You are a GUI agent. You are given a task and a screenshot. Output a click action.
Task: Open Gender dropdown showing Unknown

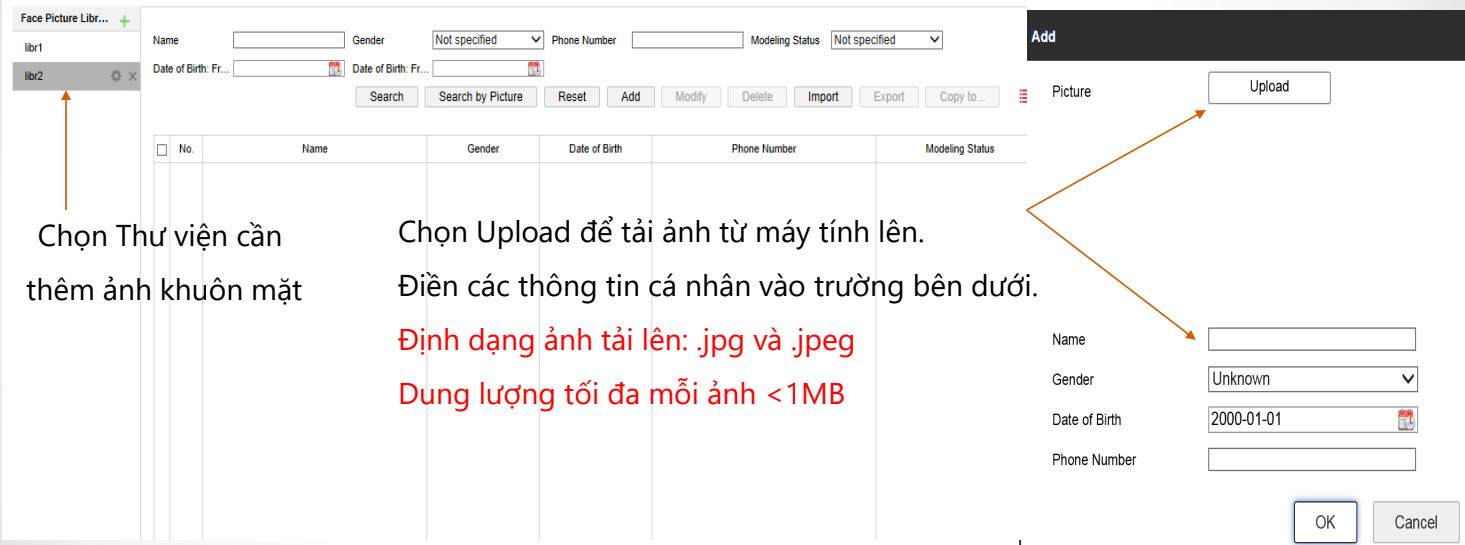(x=1312, y=379)
